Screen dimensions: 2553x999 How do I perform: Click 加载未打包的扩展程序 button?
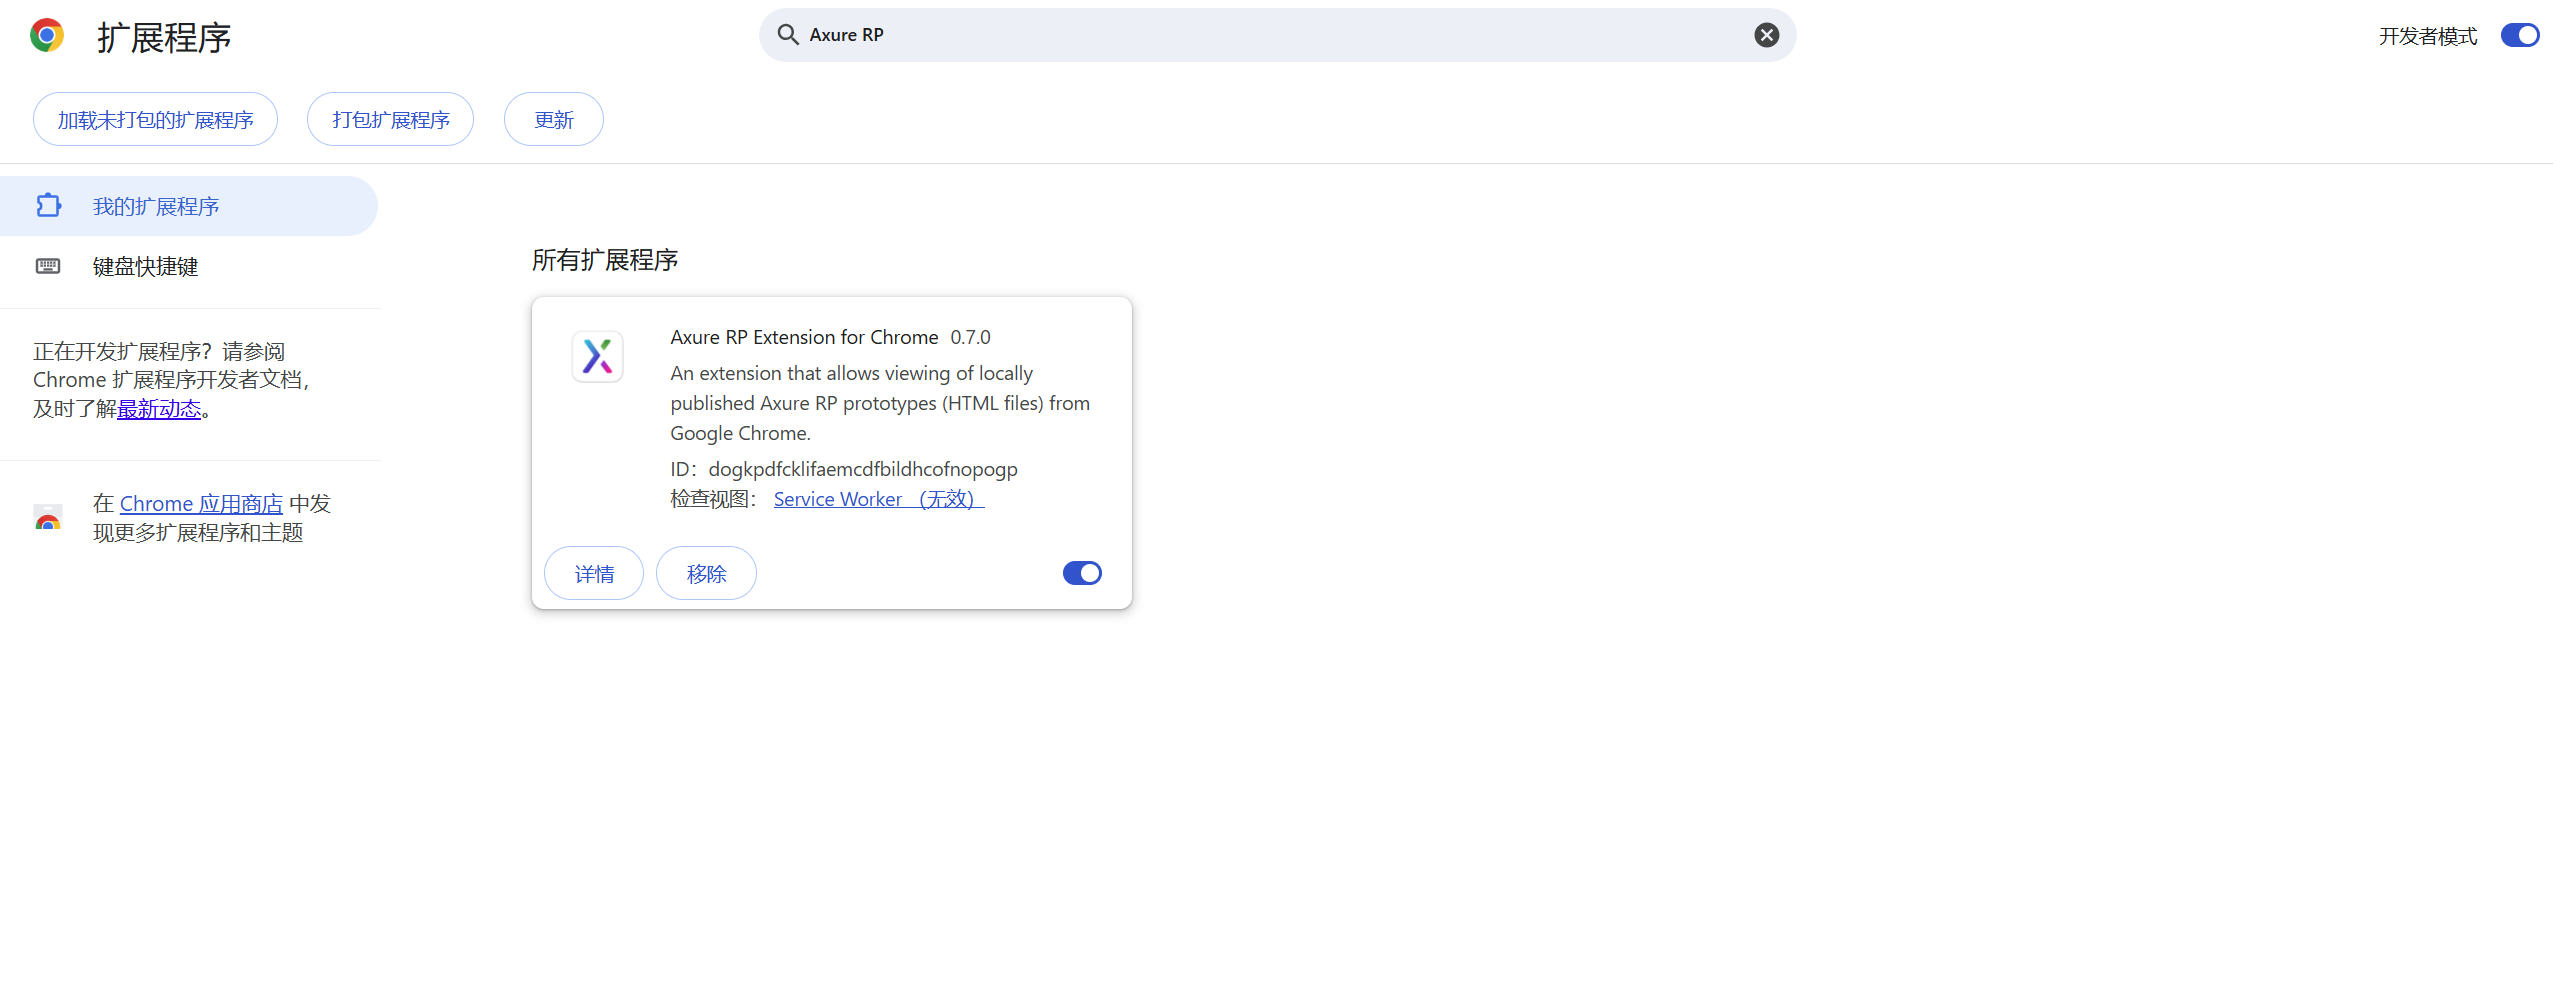pyautogui.click(x=155, y=120)
